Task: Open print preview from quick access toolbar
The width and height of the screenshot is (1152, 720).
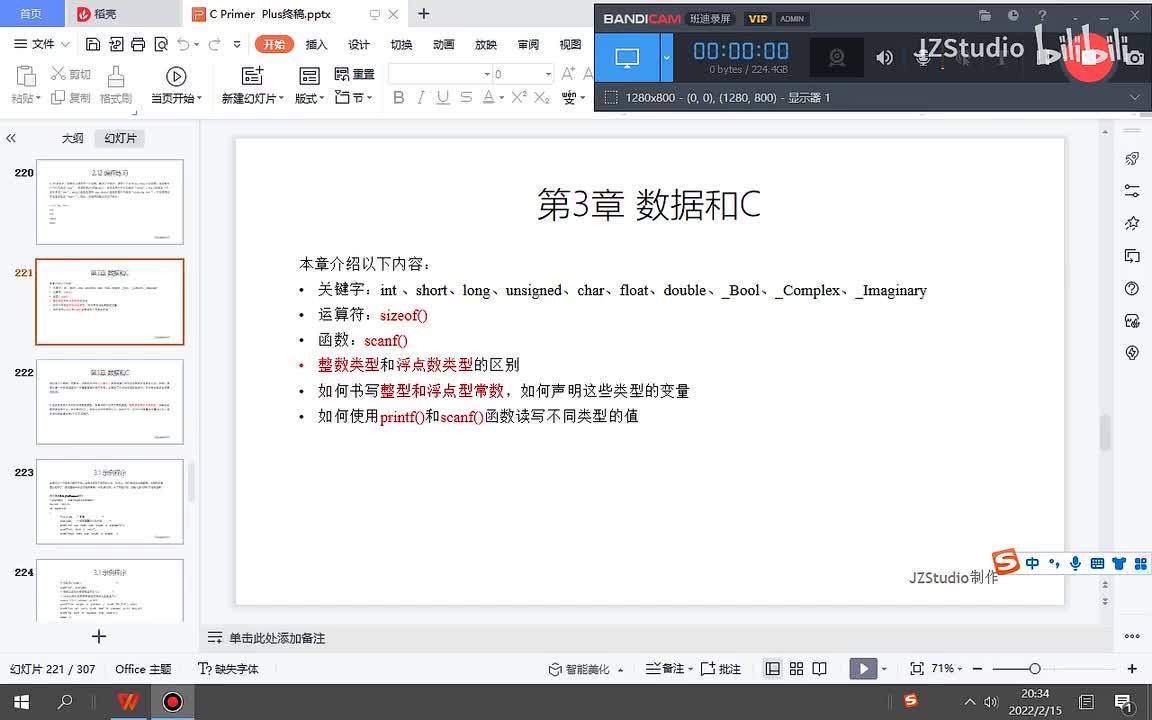Action: pos(161,44)
